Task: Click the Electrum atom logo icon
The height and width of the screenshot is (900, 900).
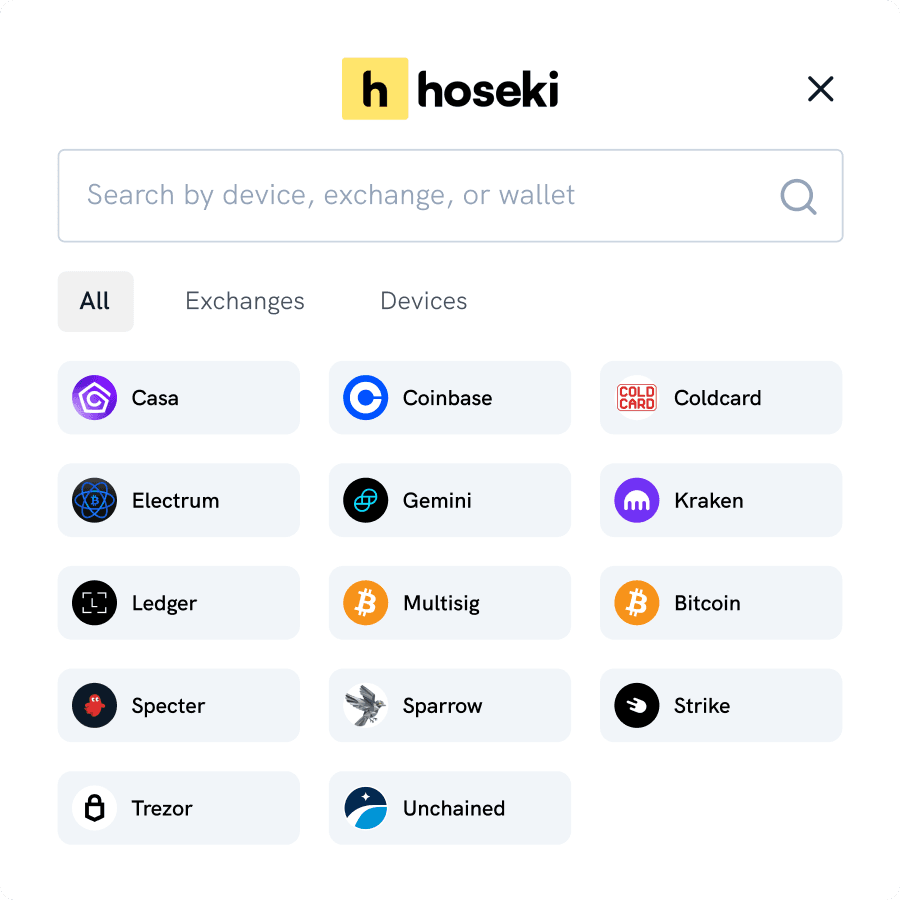Action: pos(95,501)
